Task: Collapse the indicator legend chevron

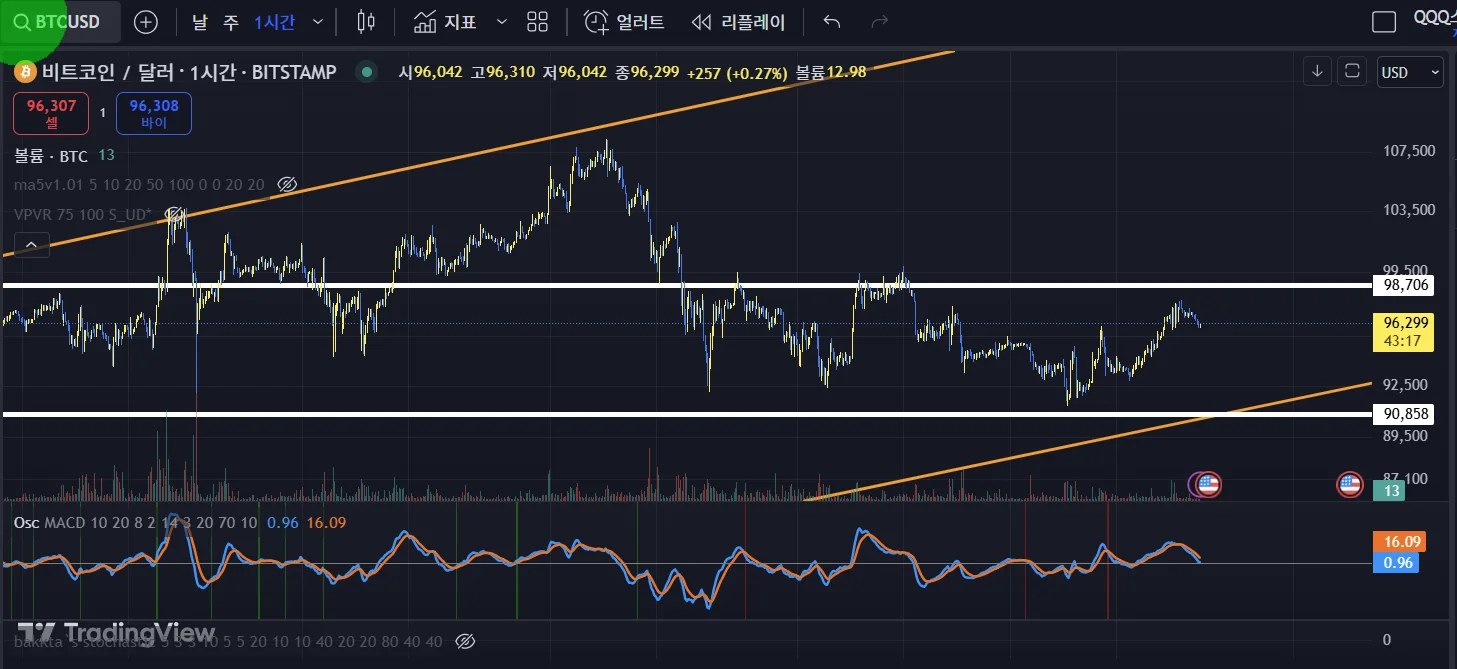Action: [31, 244]
